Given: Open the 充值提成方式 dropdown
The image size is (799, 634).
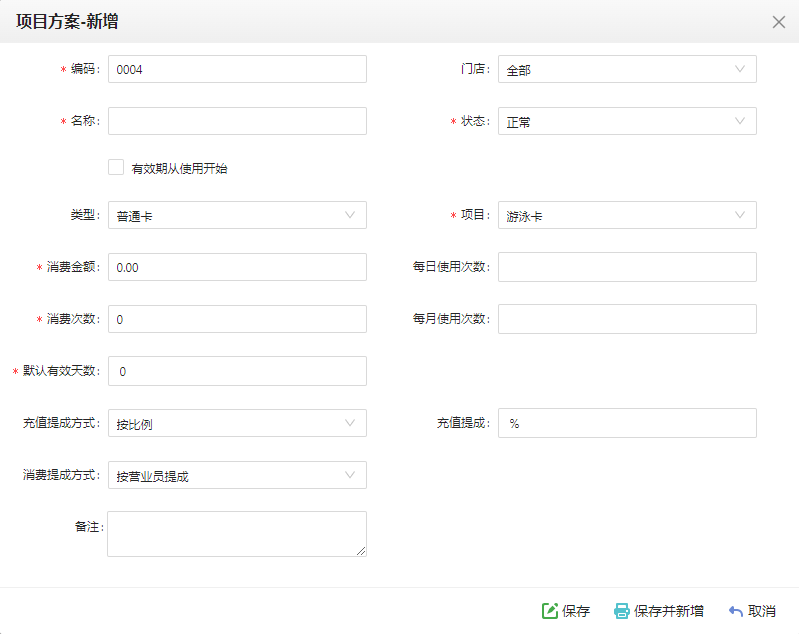Looking at the screenshot, I should point(237,423).
